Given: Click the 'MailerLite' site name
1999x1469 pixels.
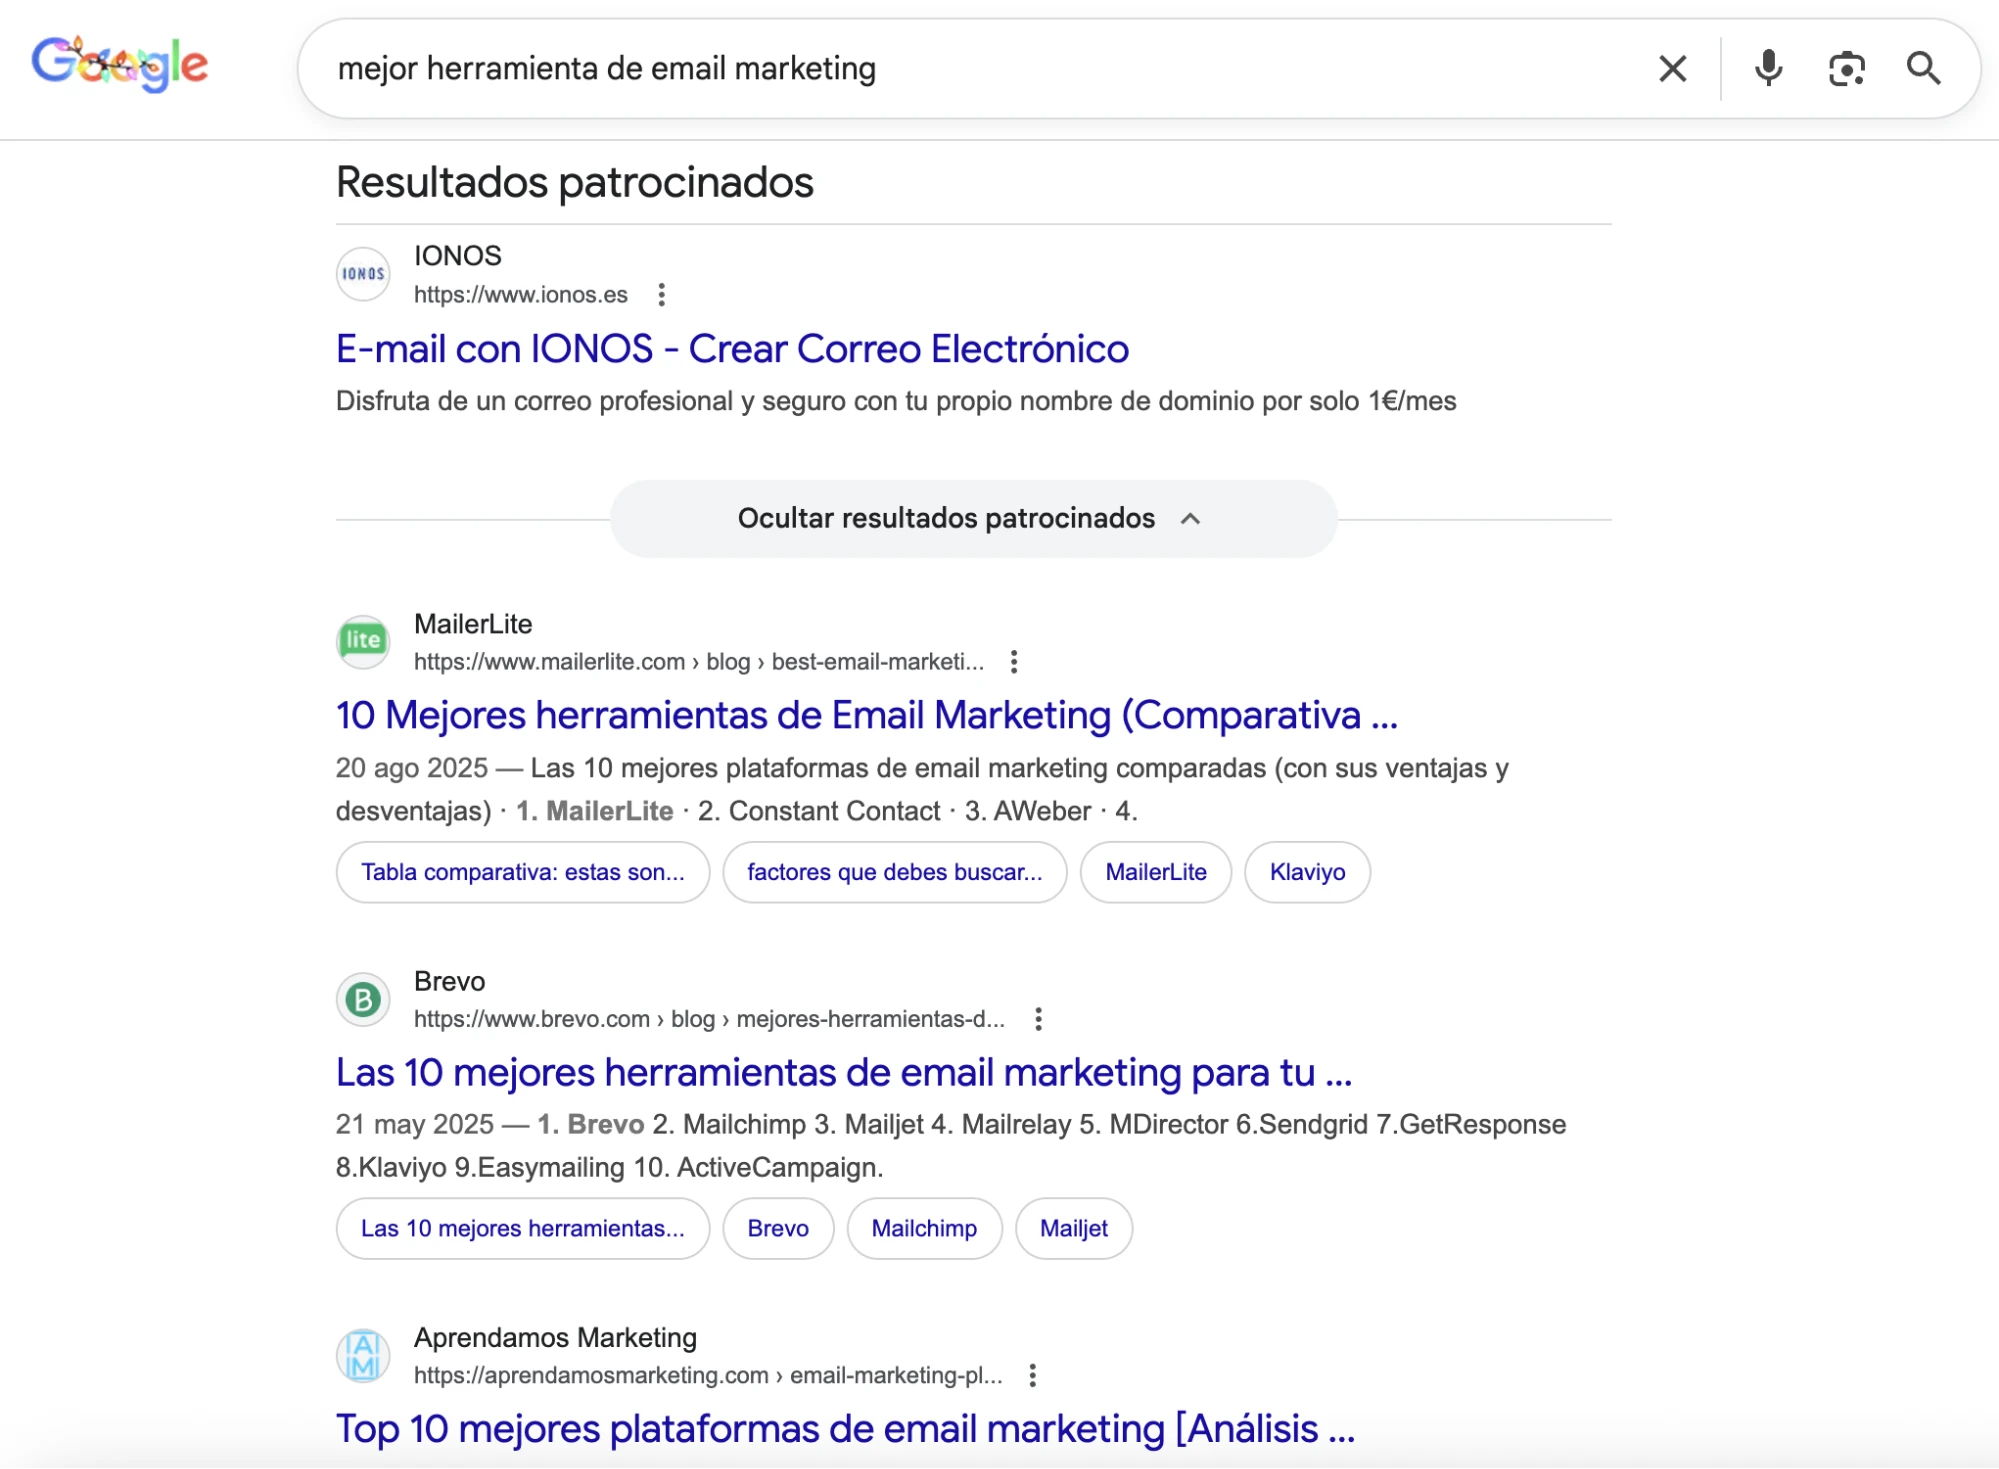Looking at the screenshot, I should 473,625.
